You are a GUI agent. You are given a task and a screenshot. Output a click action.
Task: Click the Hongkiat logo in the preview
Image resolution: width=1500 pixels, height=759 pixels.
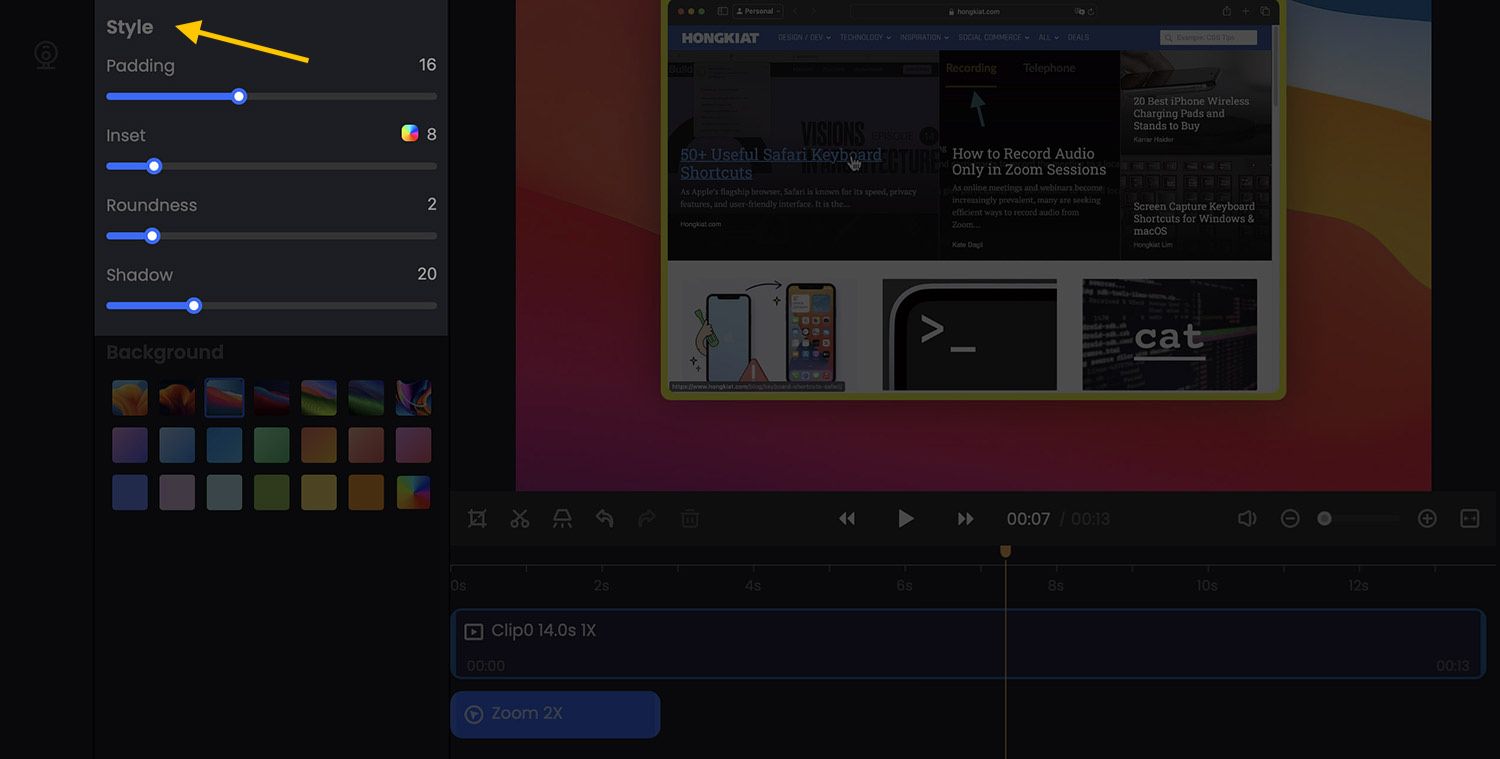[720, 38]
